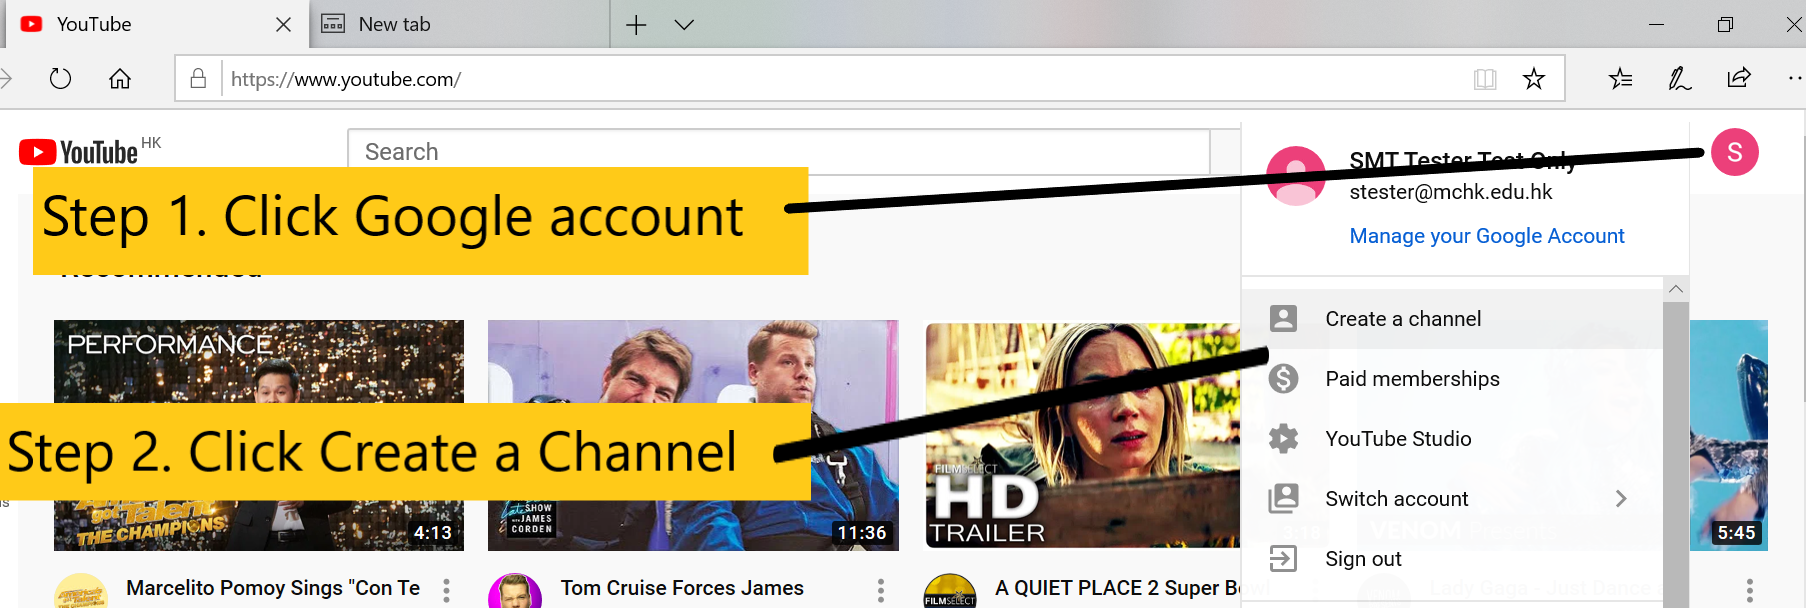This screenshot has width=1806, height=608.
Task: Click Tom Cruise video channel avatar
Action: pos(514,592)
